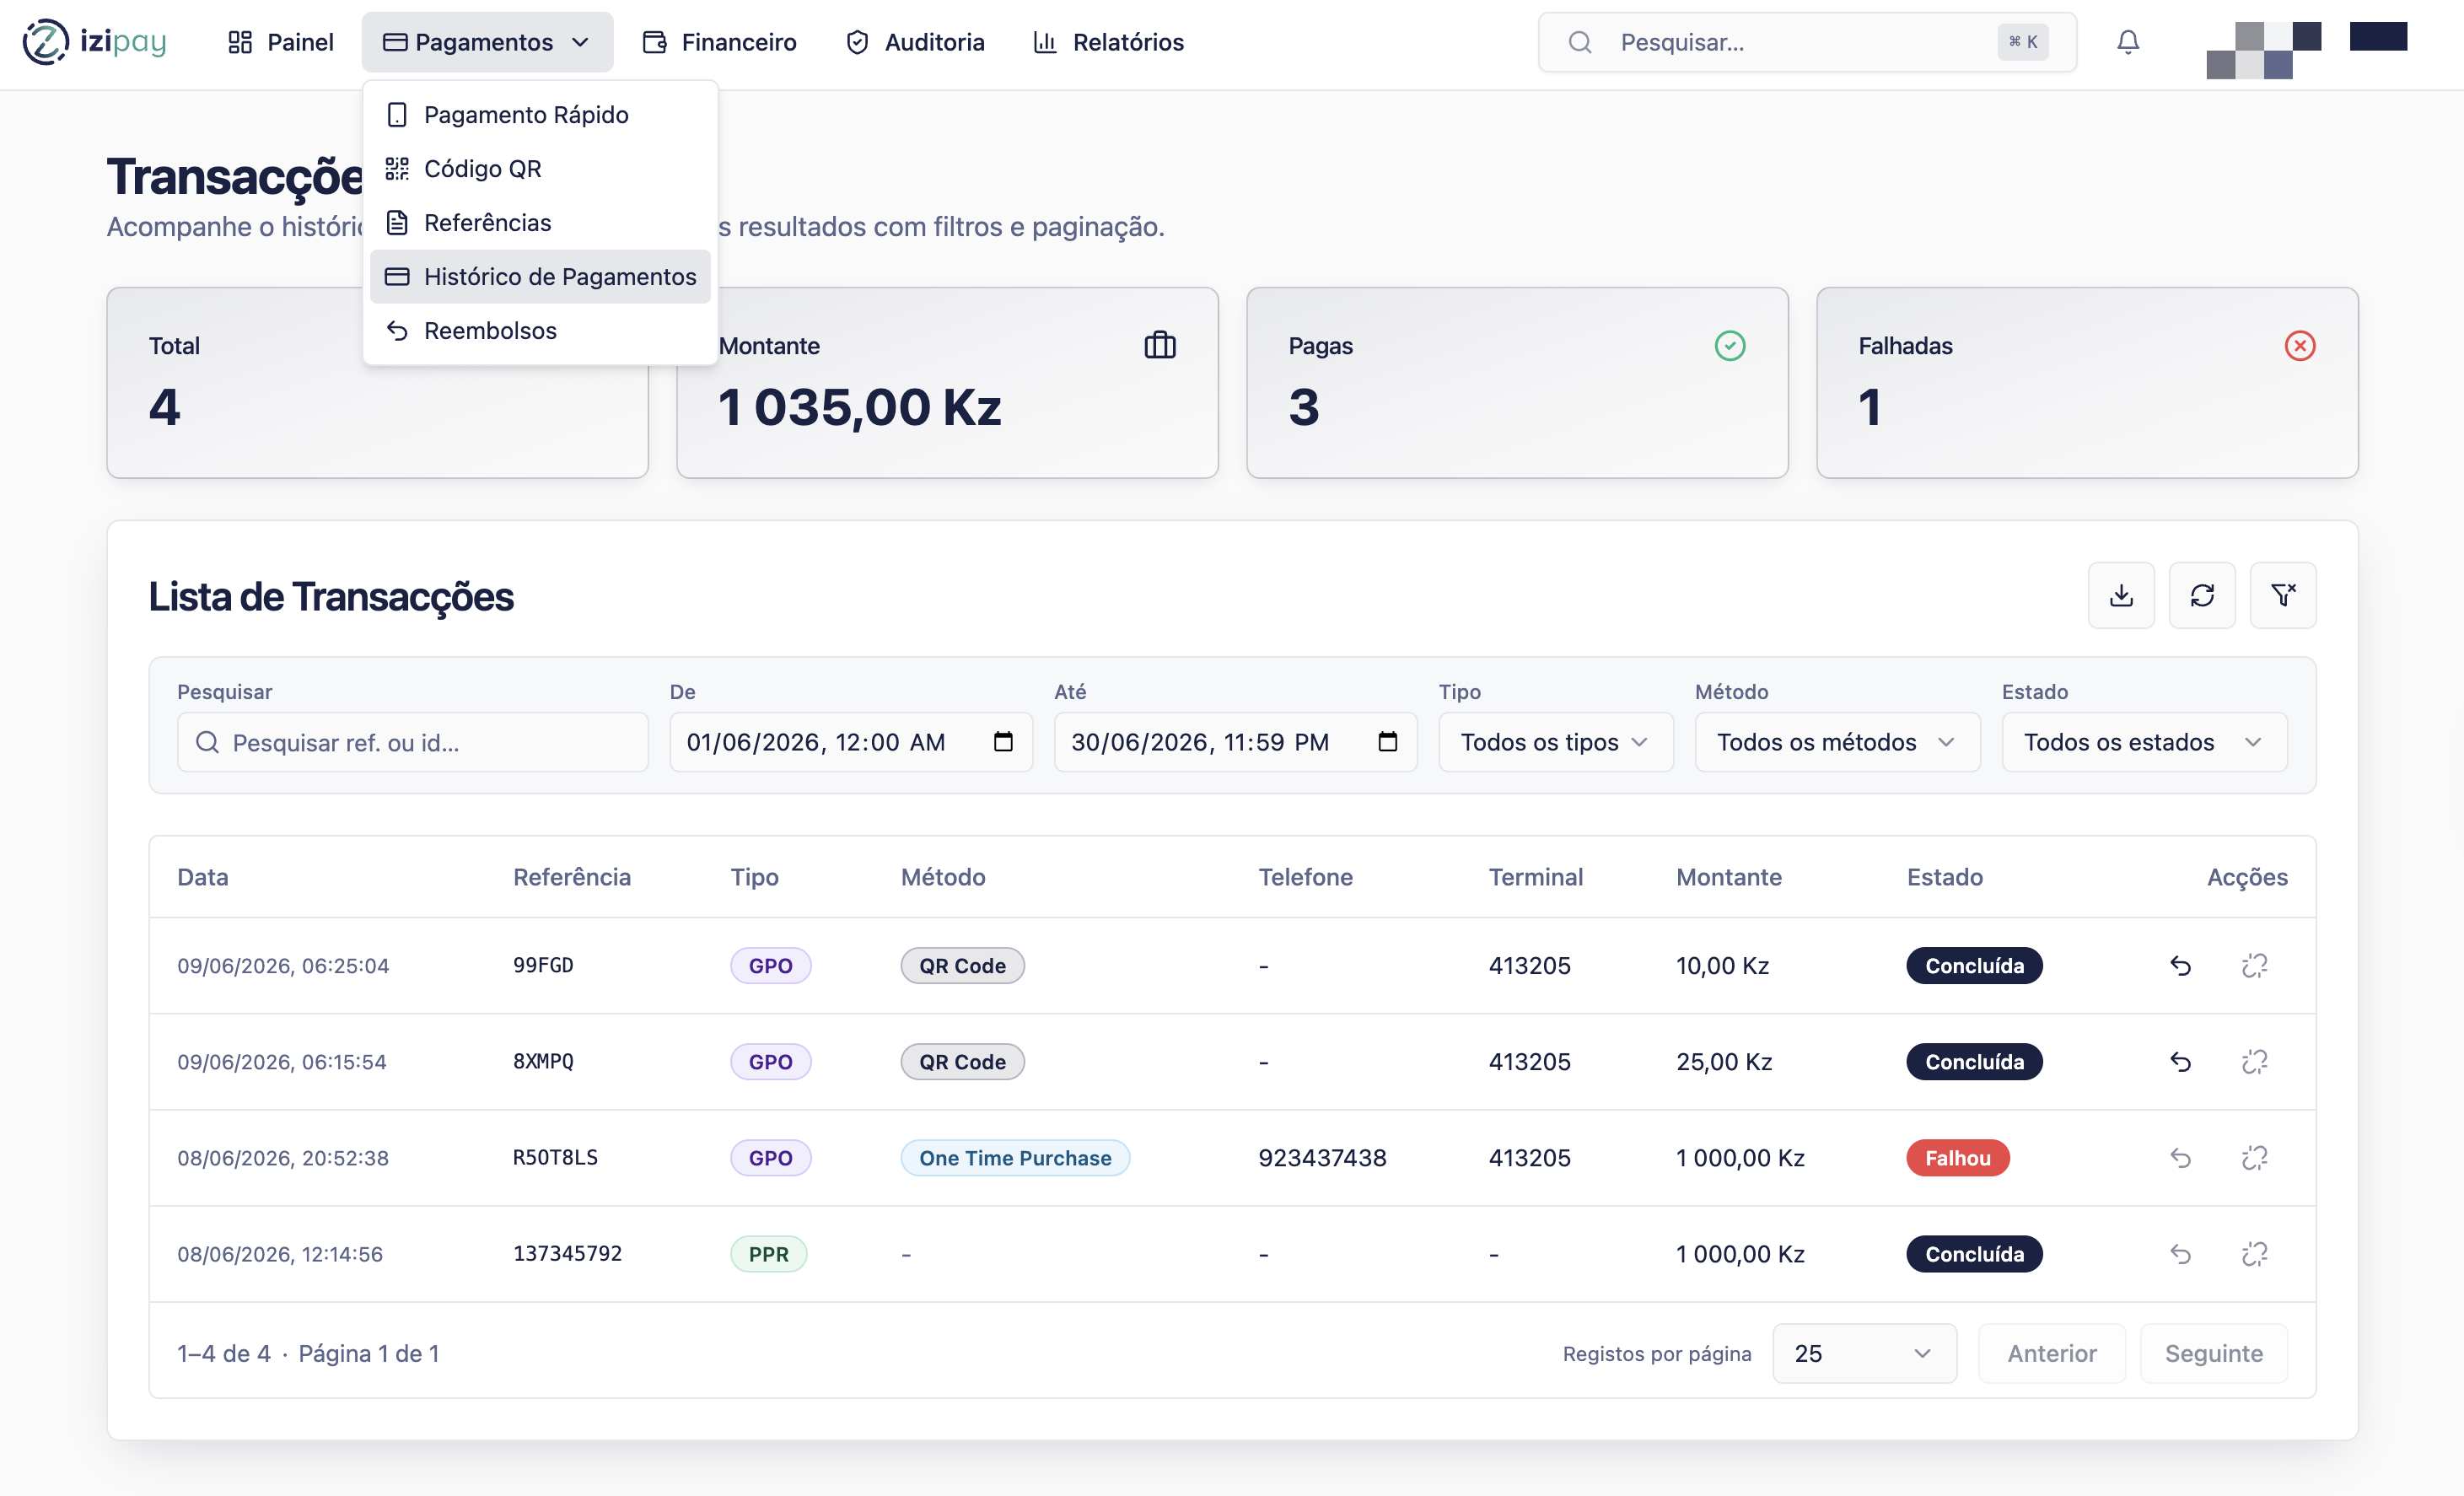This screenshot has width=2464, height=1496.
Task: Expand the Todos os métodos dropdown
Action: [1838, 742]
